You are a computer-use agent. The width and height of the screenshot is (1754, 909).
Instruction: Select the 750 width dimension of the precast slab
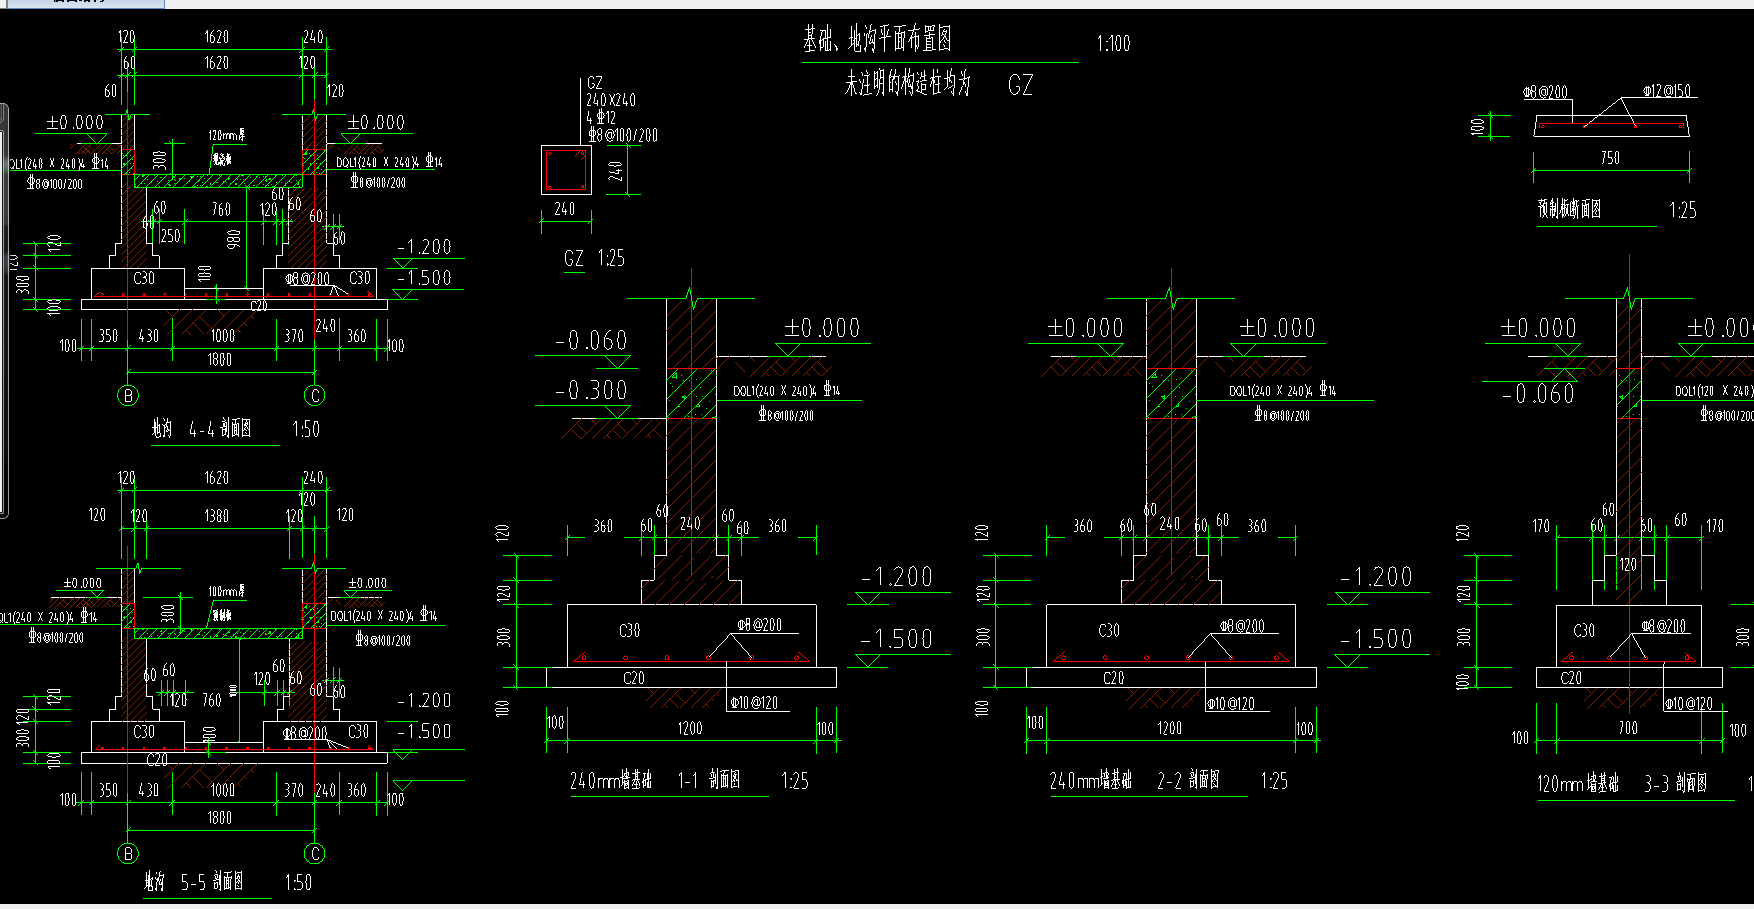pos(1610,158)
